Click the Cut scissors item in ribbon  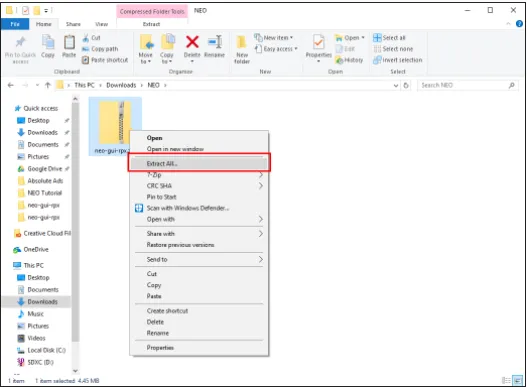tap(91, 38)
